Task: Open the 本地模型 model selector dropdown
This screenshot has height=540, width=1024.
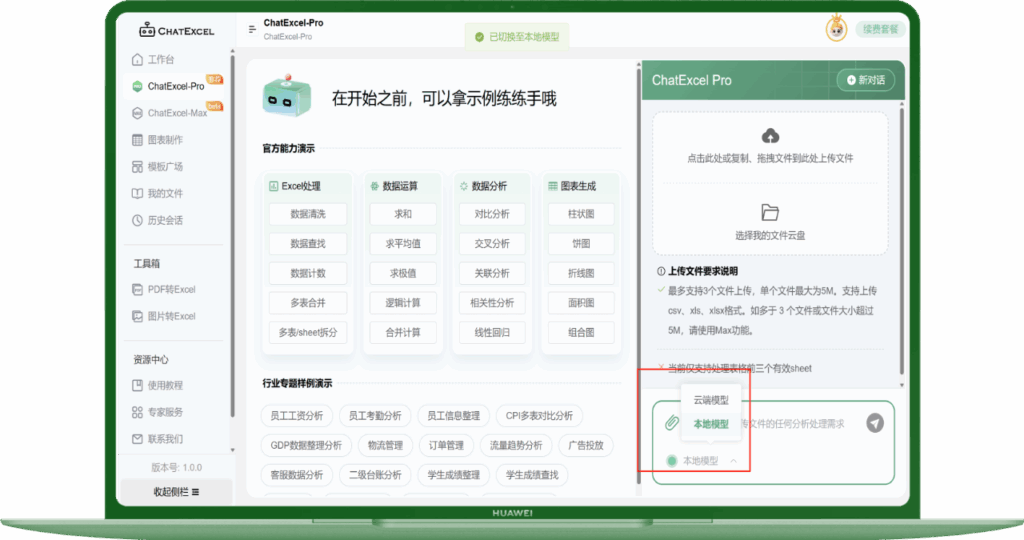Action: [x=701, y=461]
